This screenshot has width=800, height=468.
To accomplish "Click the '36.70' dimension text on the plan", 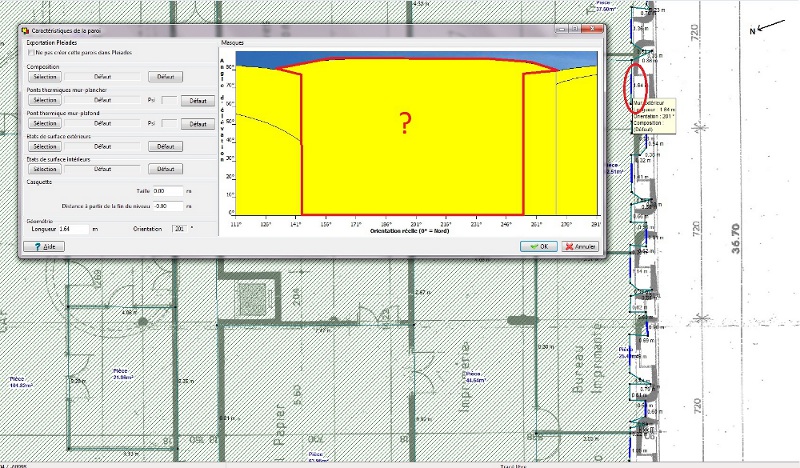I will point(735,239).
